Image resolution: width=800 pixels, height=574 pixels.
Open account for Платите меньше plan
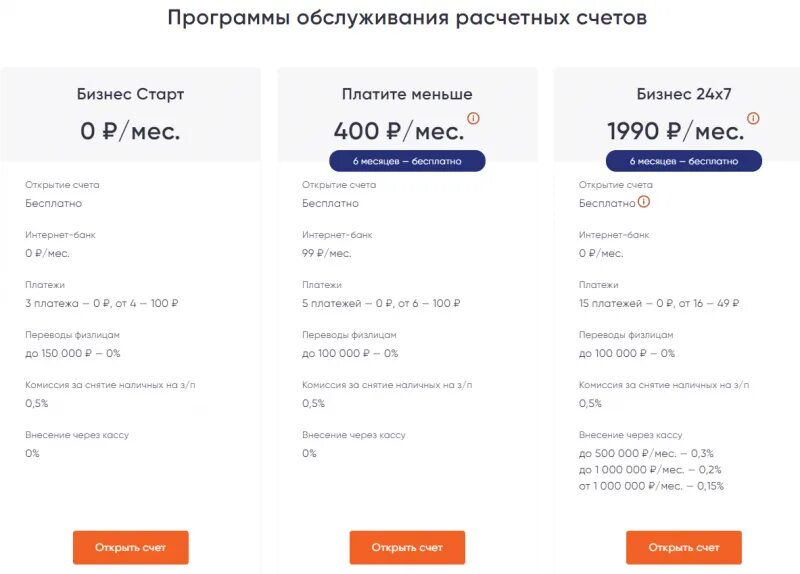[x=407, y=547]
